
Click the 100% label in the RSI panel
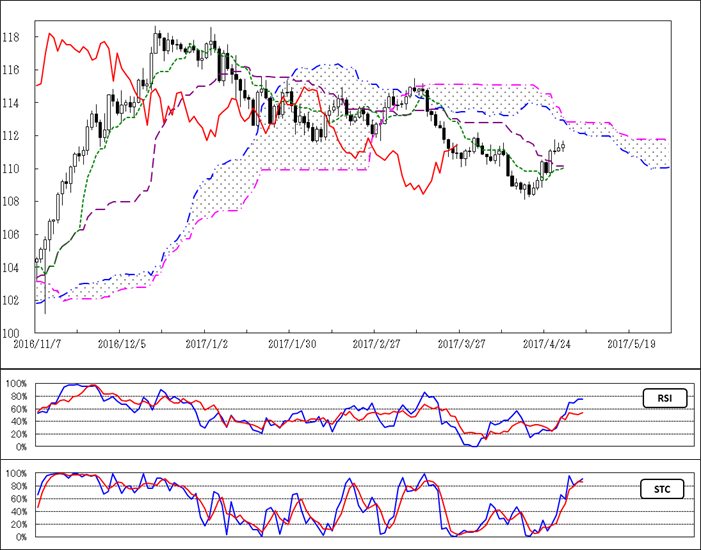17,384
